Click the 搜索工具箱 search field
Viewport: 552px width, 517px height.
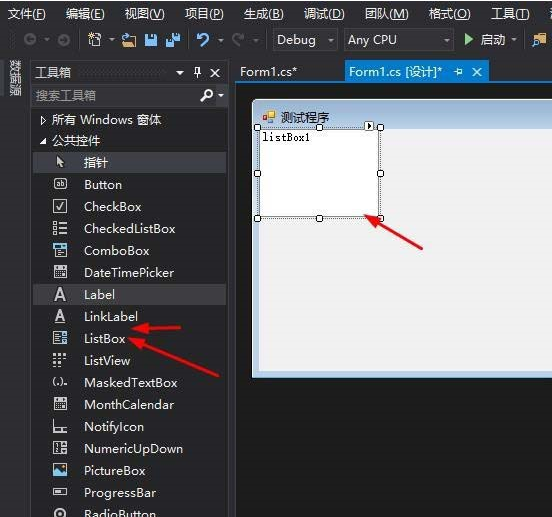tap(116, 95)
